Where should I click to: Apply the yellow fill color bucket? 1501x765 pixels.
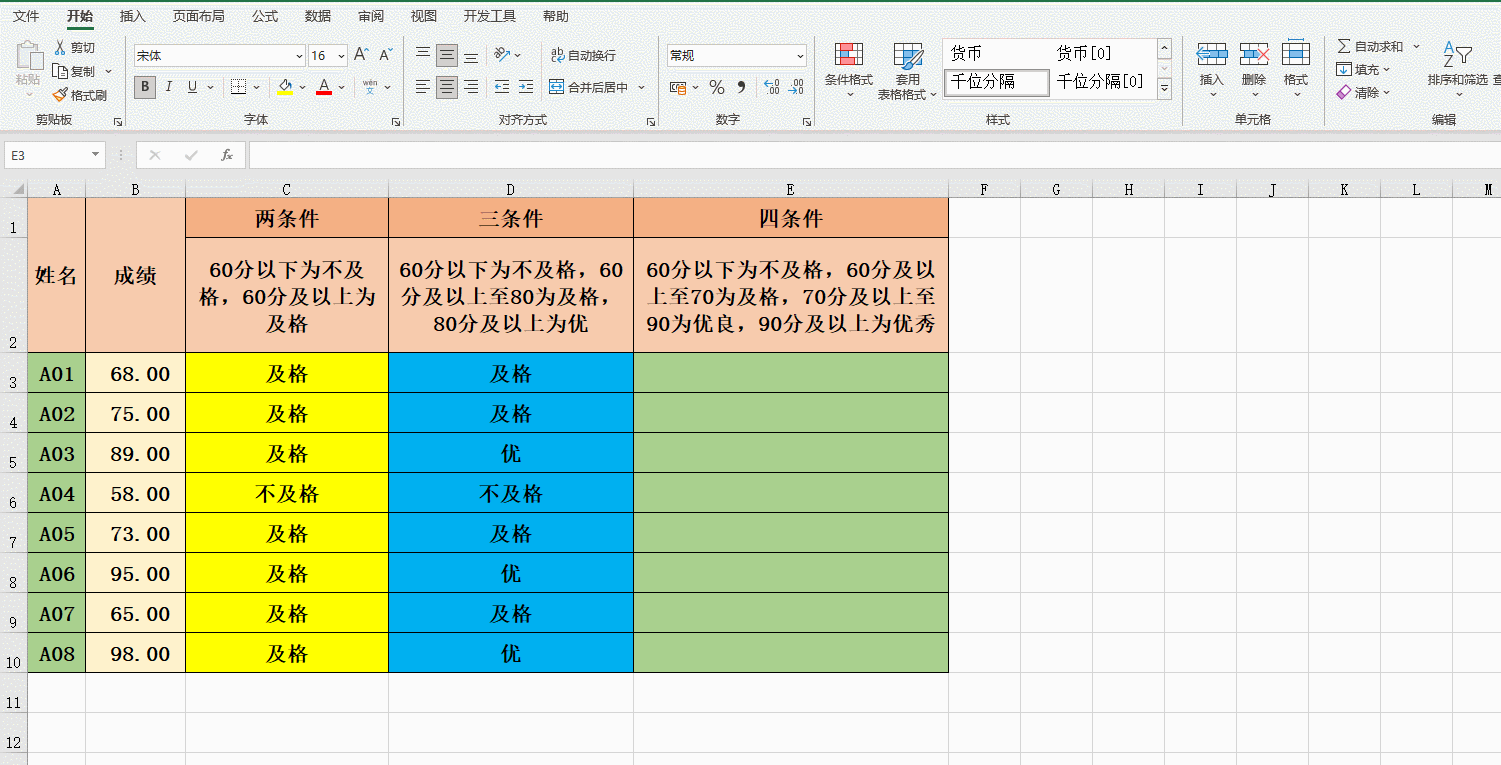[285, 87]
